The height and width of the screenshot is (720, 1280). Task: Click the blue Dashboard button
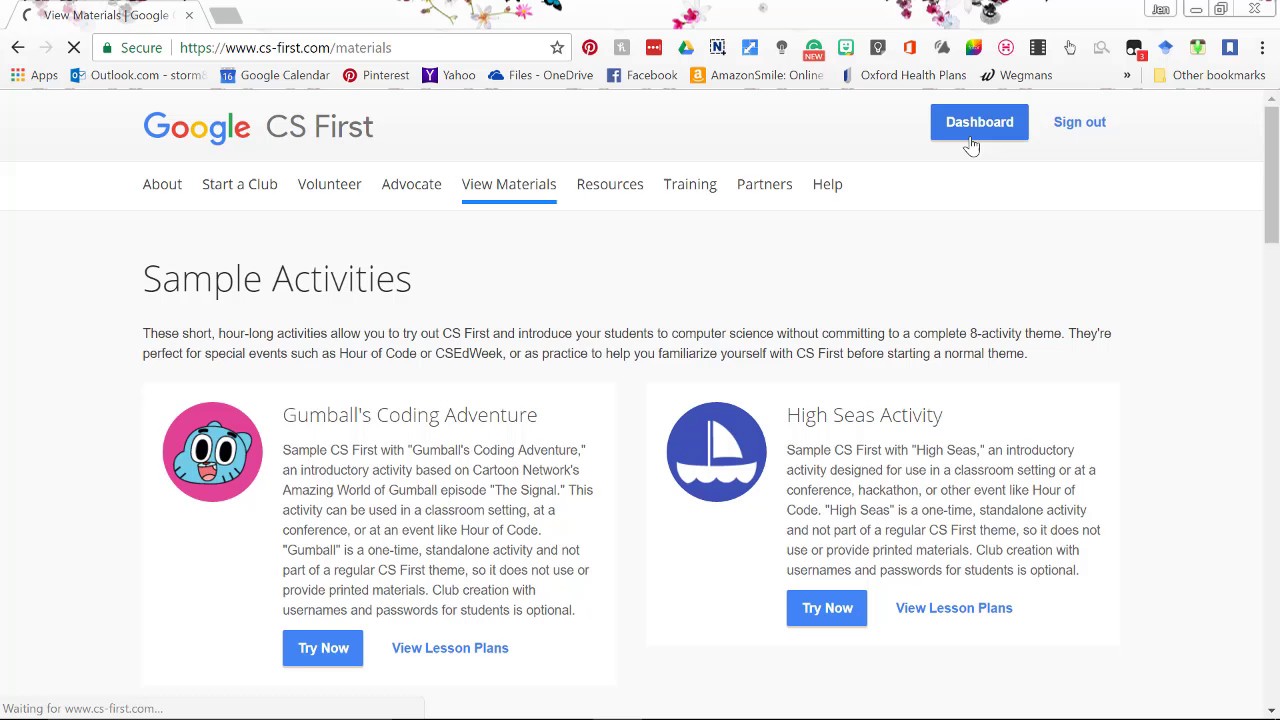[x=979, y=122]
